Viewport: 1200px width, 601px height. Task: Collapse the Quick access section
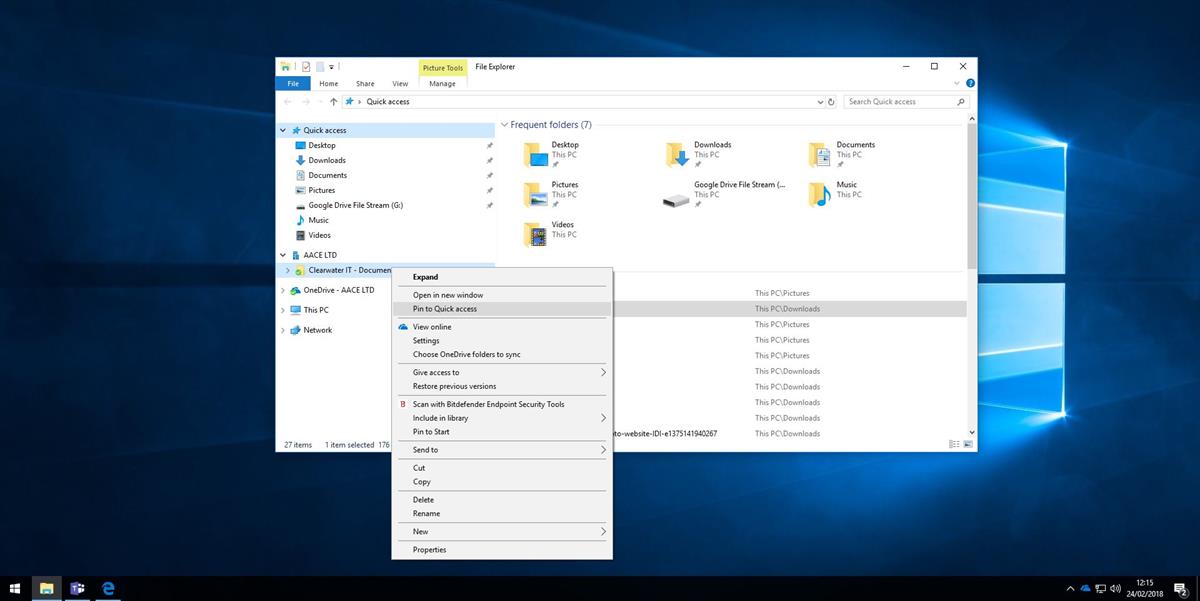(x=283, y=130)
